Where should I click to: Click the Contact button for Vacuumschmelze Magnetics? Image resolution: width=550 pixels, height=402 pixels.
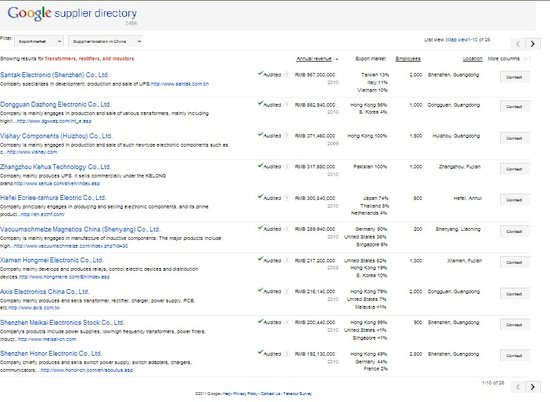tap(514, 232)
